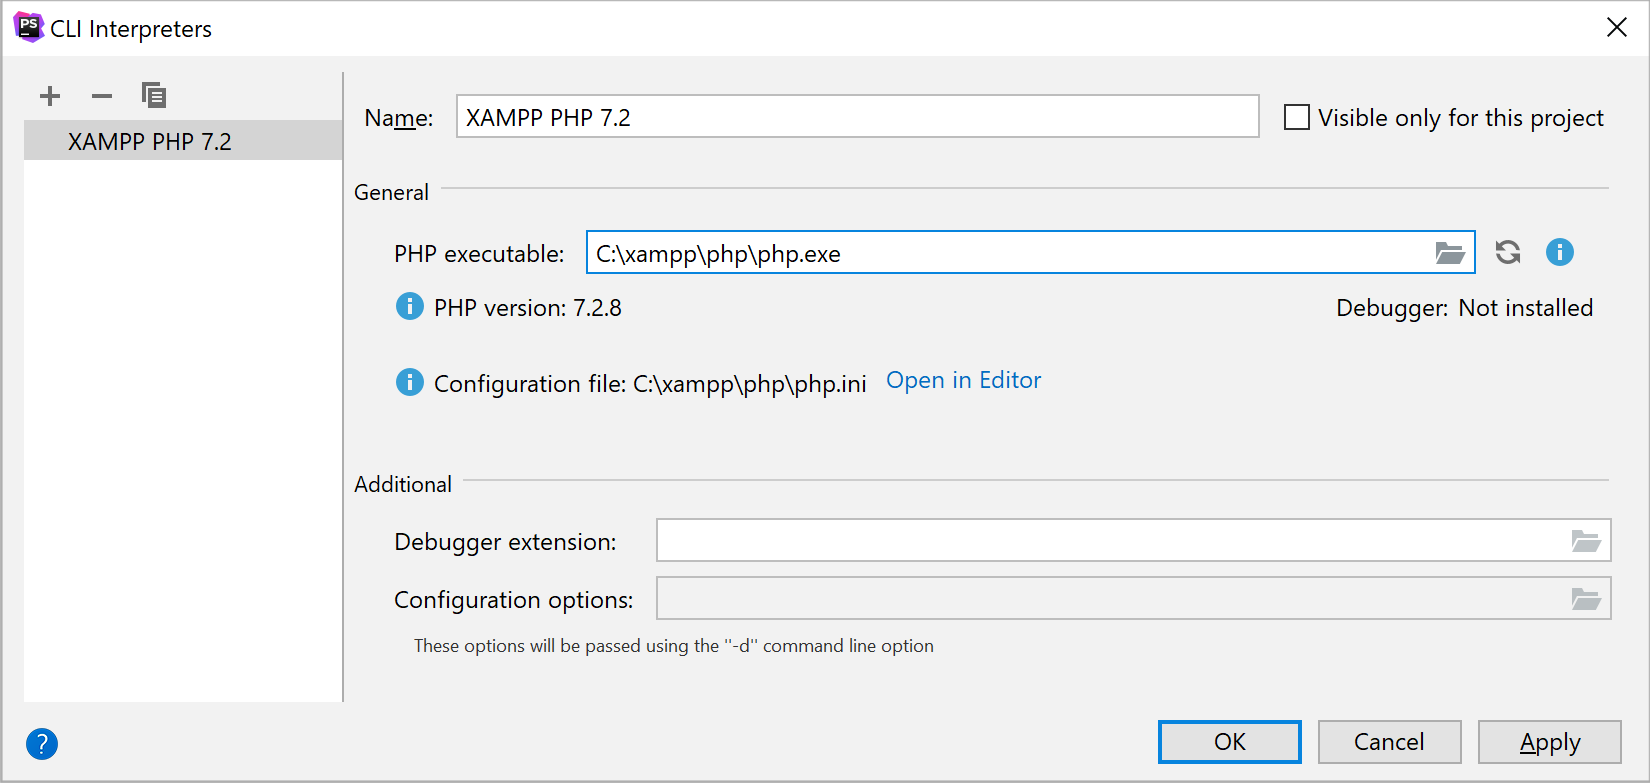Copy the selected interpreter configuration
The image size is (1650, 783).
point(154,96)
